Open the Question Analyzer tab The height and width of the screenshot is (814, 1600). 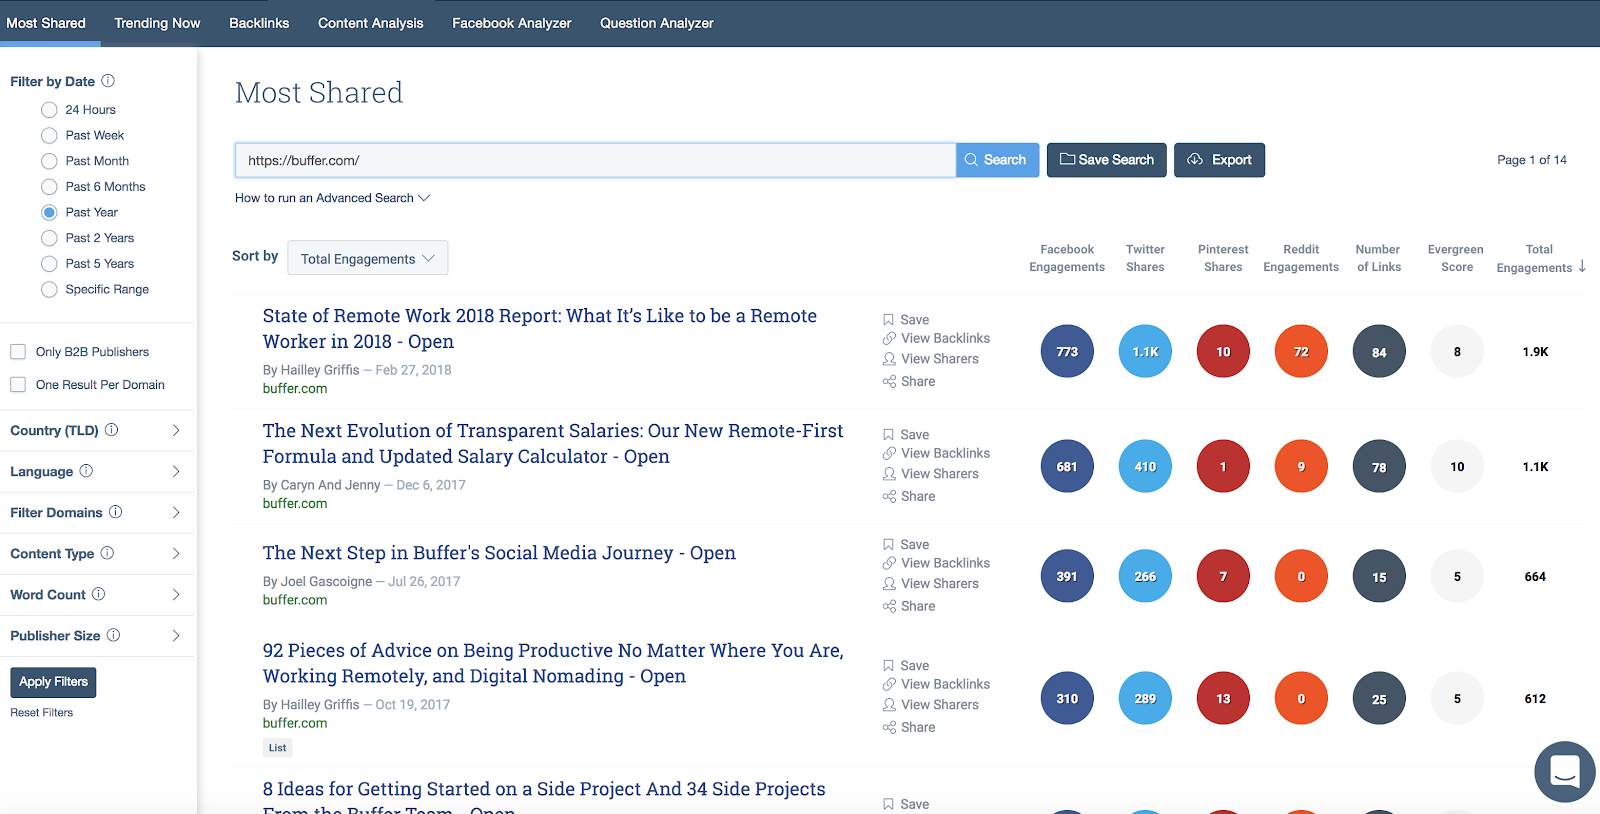(x=657, y=23)
